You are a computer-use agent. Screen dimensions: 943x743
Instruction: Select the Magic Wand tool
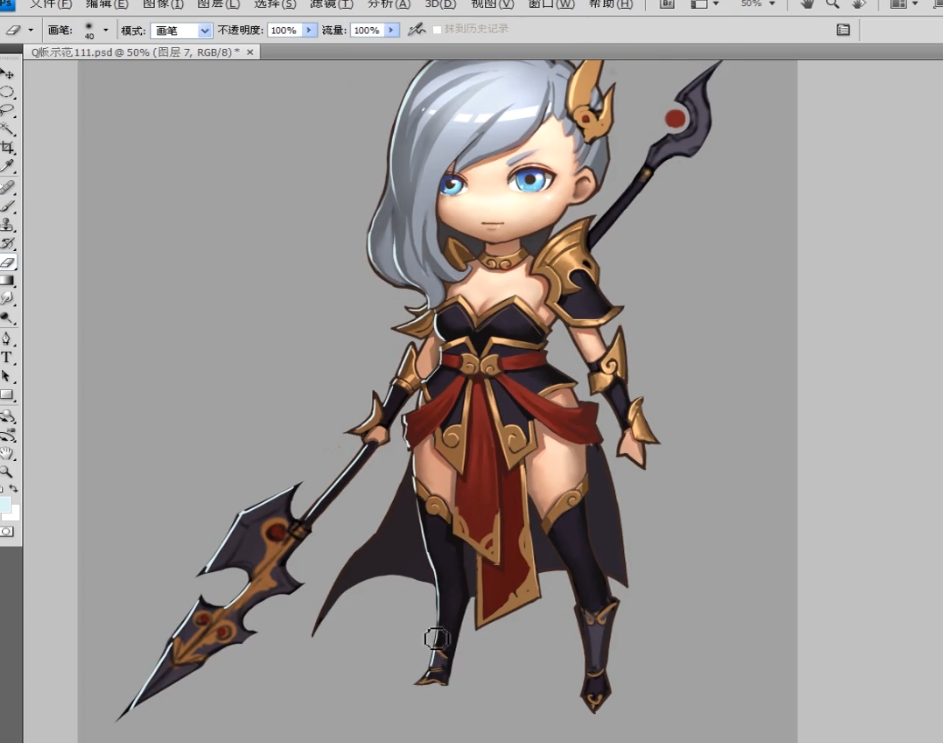point(7,129)
